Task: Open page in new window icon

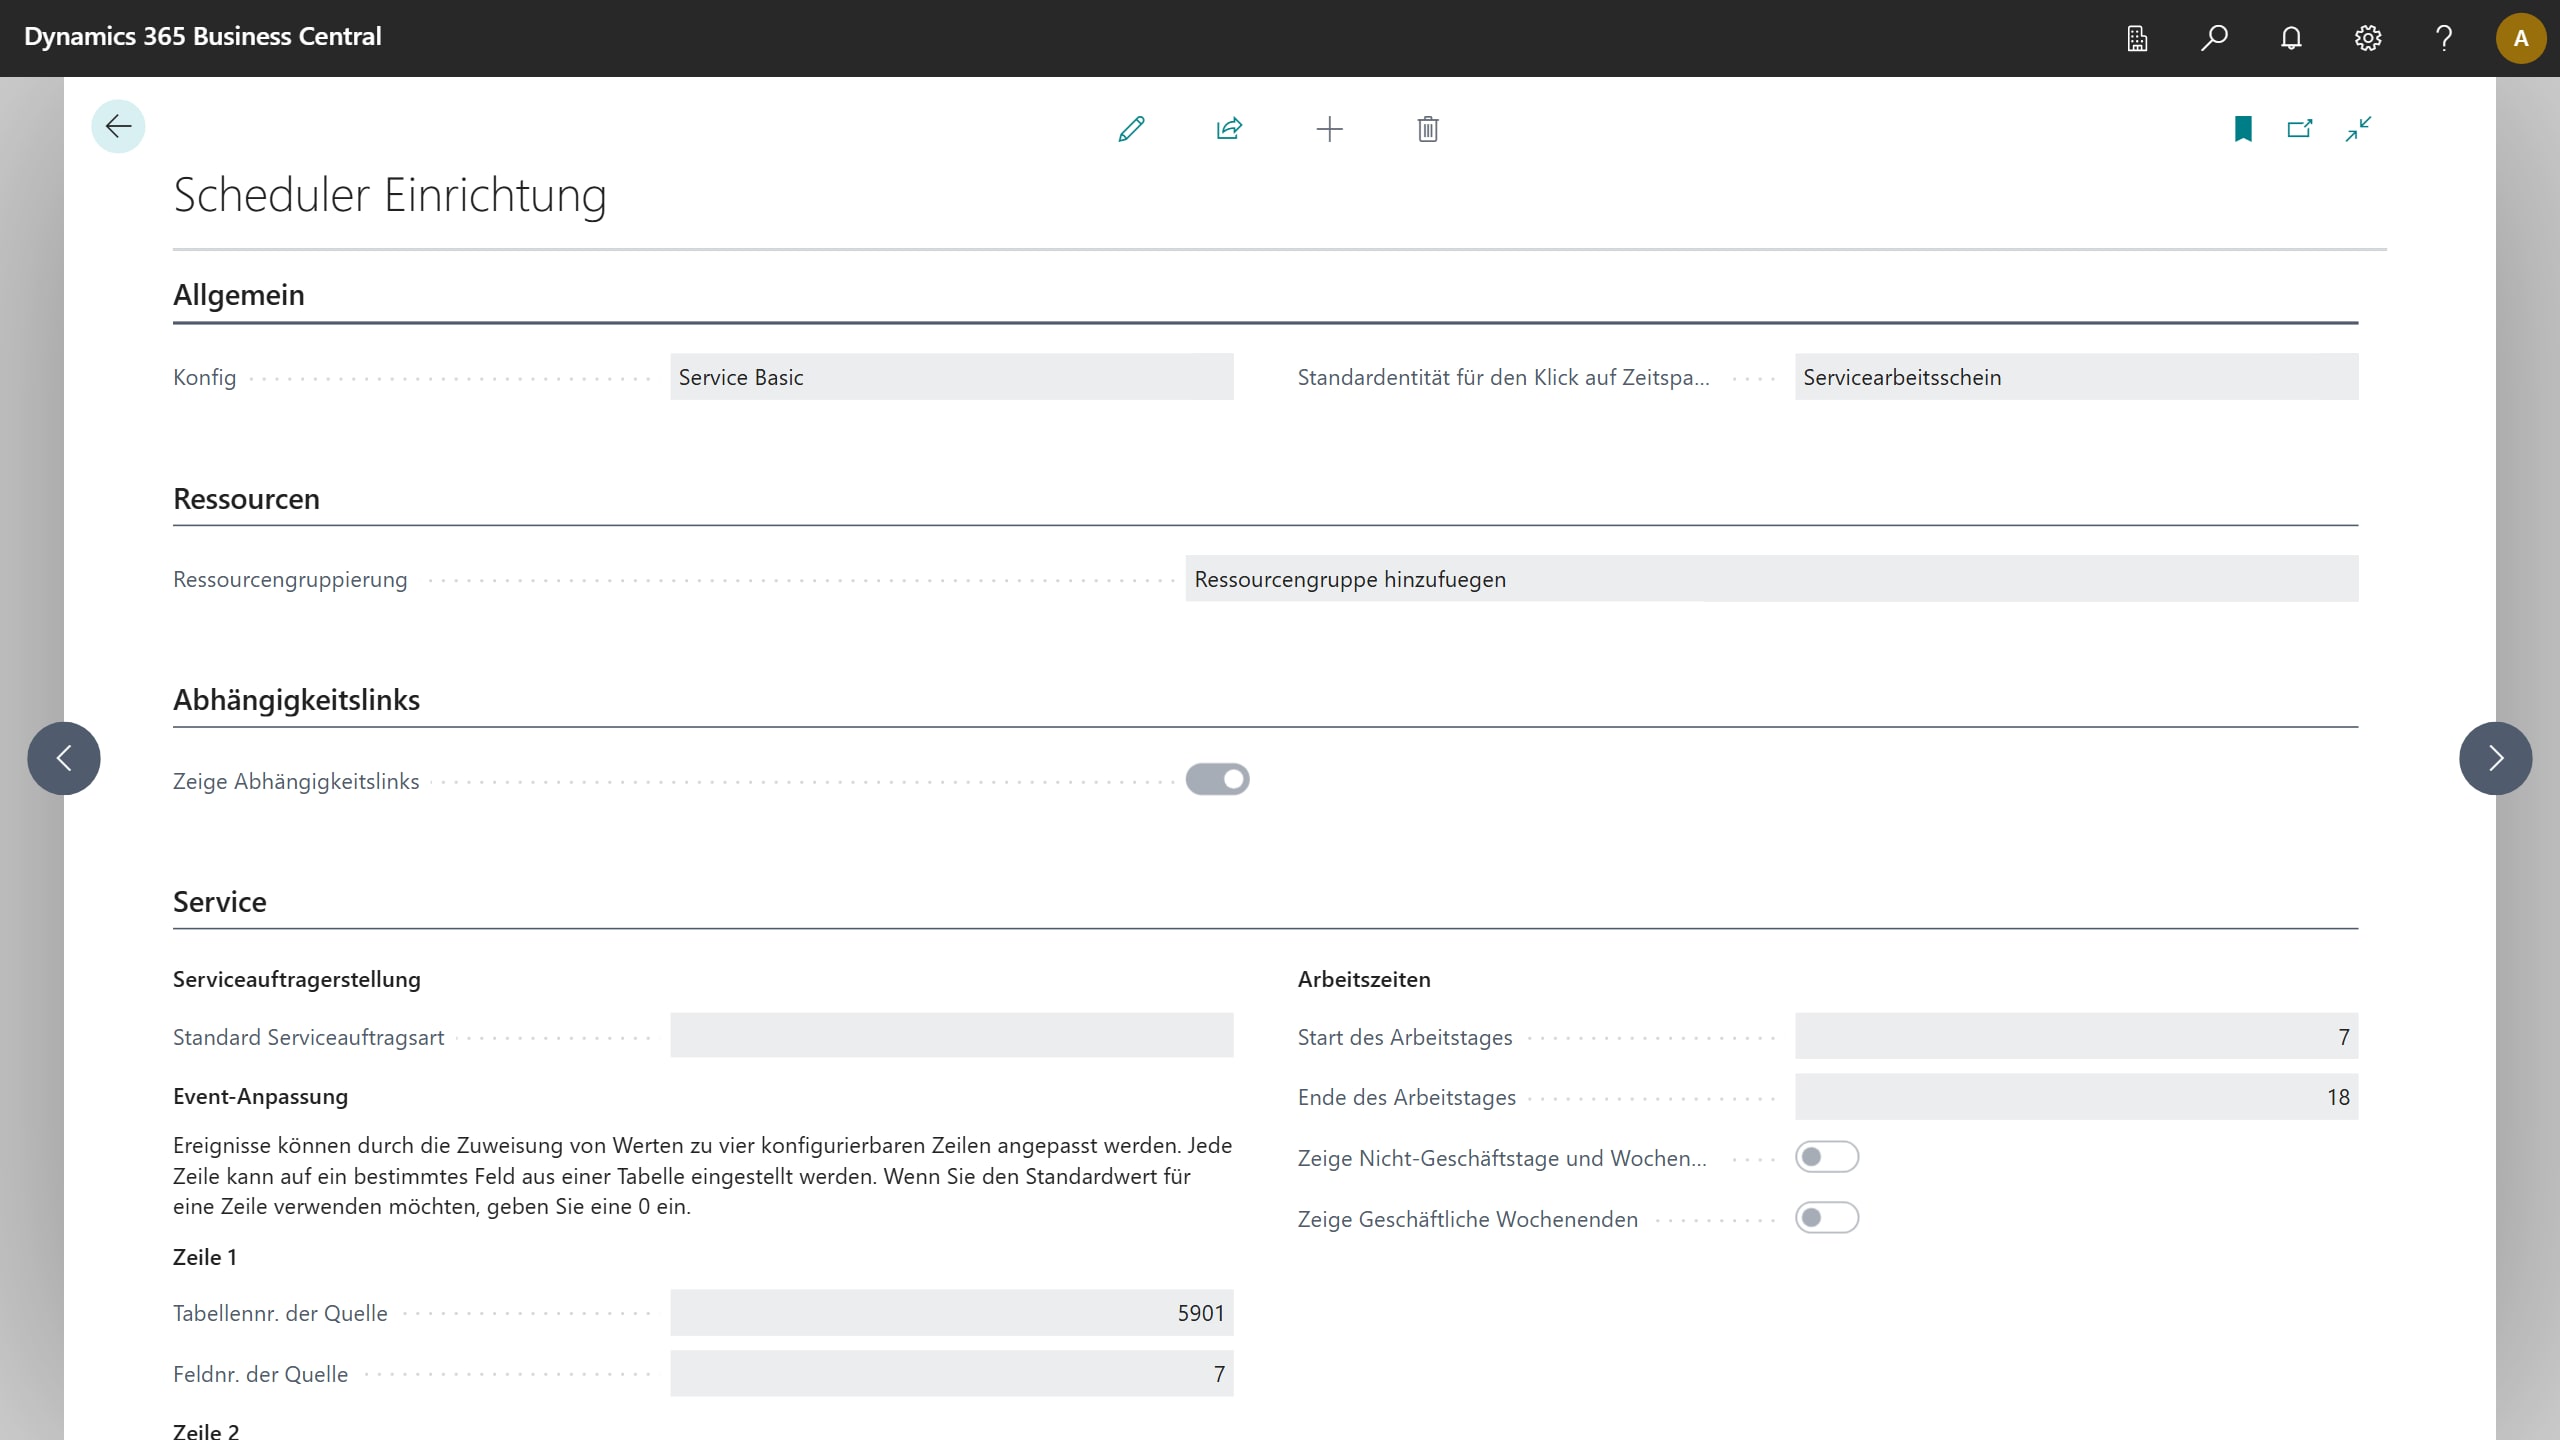Action: 2300,129
